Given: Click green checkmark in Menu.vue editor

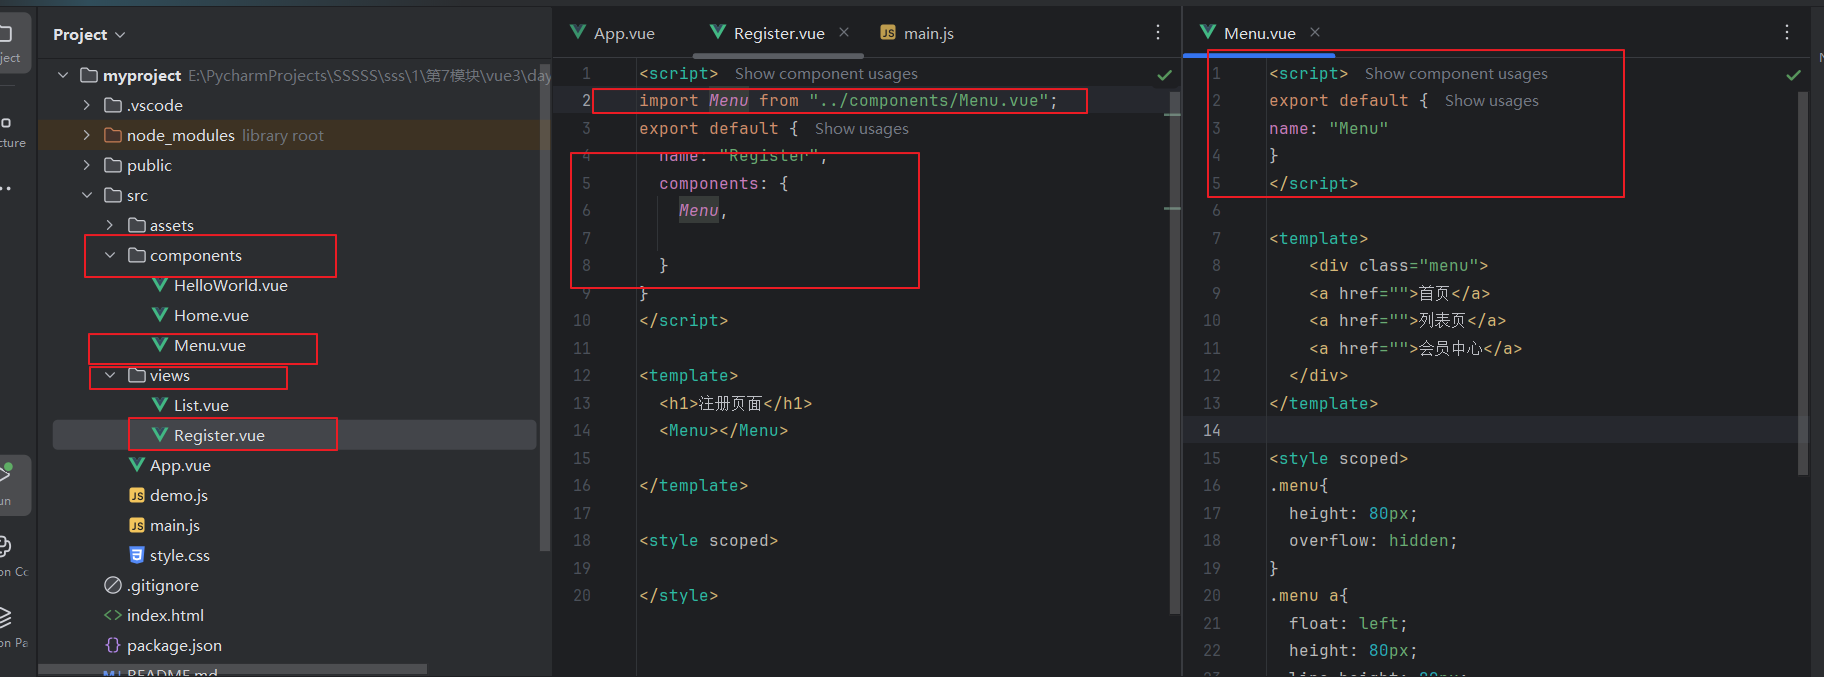Looking at the screenshot, I should point(1794,75).
